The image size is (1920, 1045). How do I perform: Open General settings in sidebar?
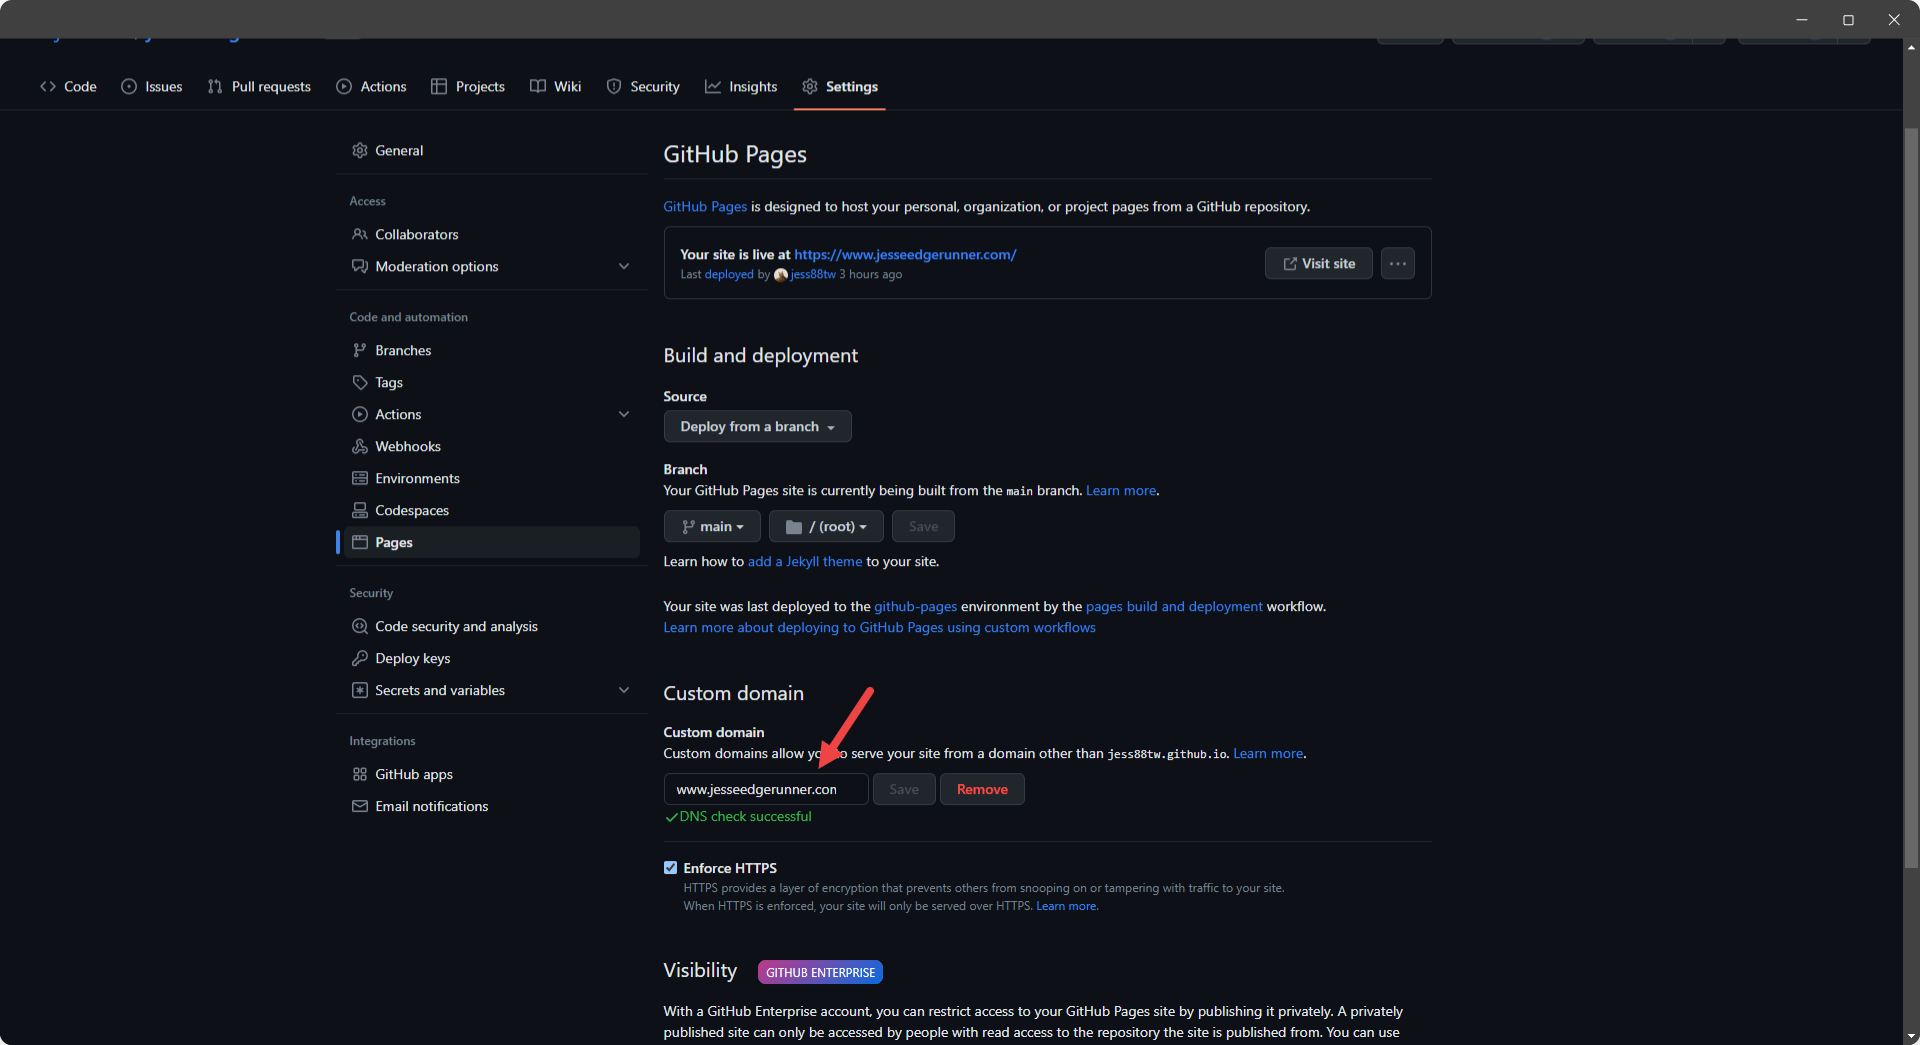[x=492, y=150]
